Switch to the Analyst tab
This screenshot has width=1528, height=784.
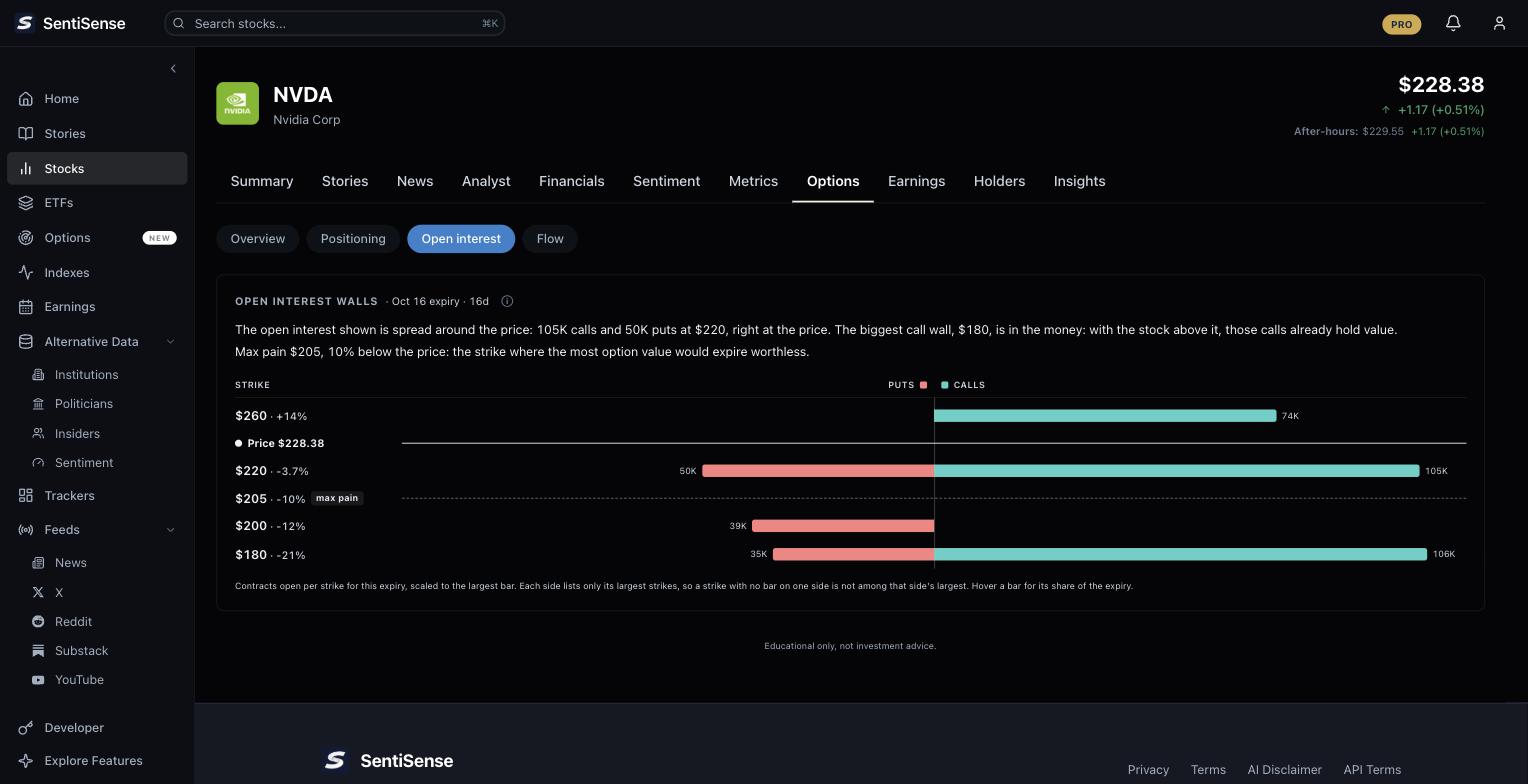(x=486, y=181)
